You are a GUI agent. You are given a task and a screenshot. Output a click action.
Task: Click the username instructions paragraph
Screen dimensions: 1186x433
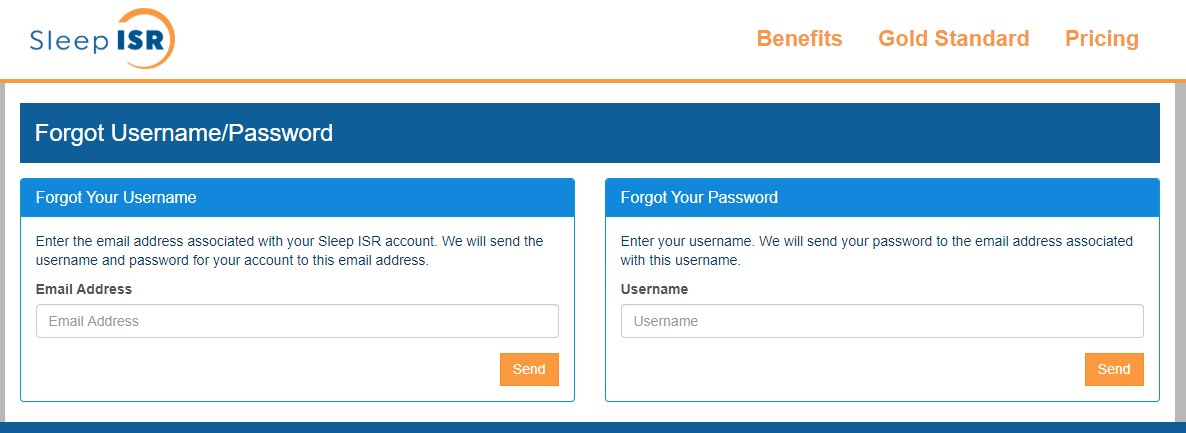(x=876, y=251)
